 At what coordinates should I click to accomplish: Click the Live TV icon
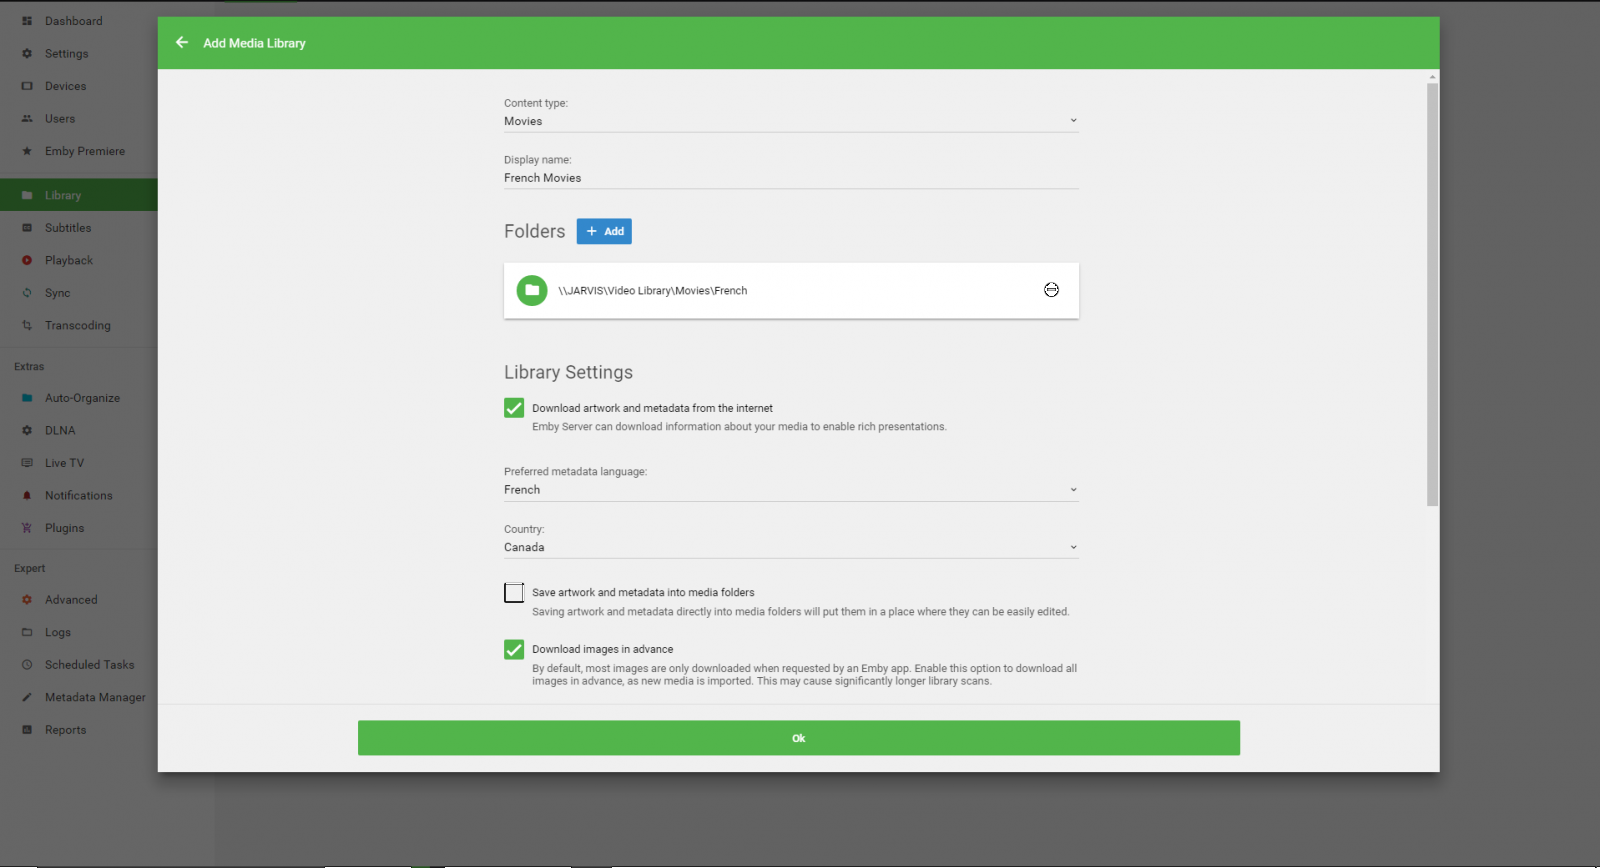coord(27,463)
